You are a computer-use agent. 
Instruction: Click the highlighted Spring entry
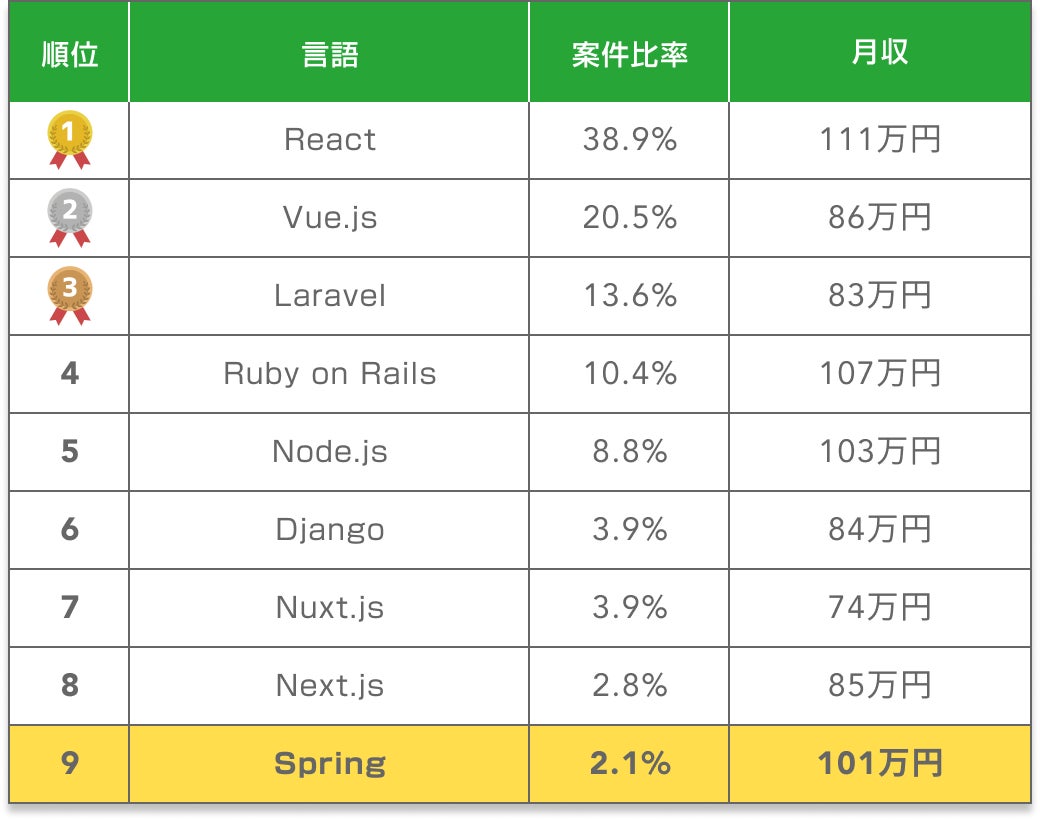pyautogui.click(x=329, y=763)
